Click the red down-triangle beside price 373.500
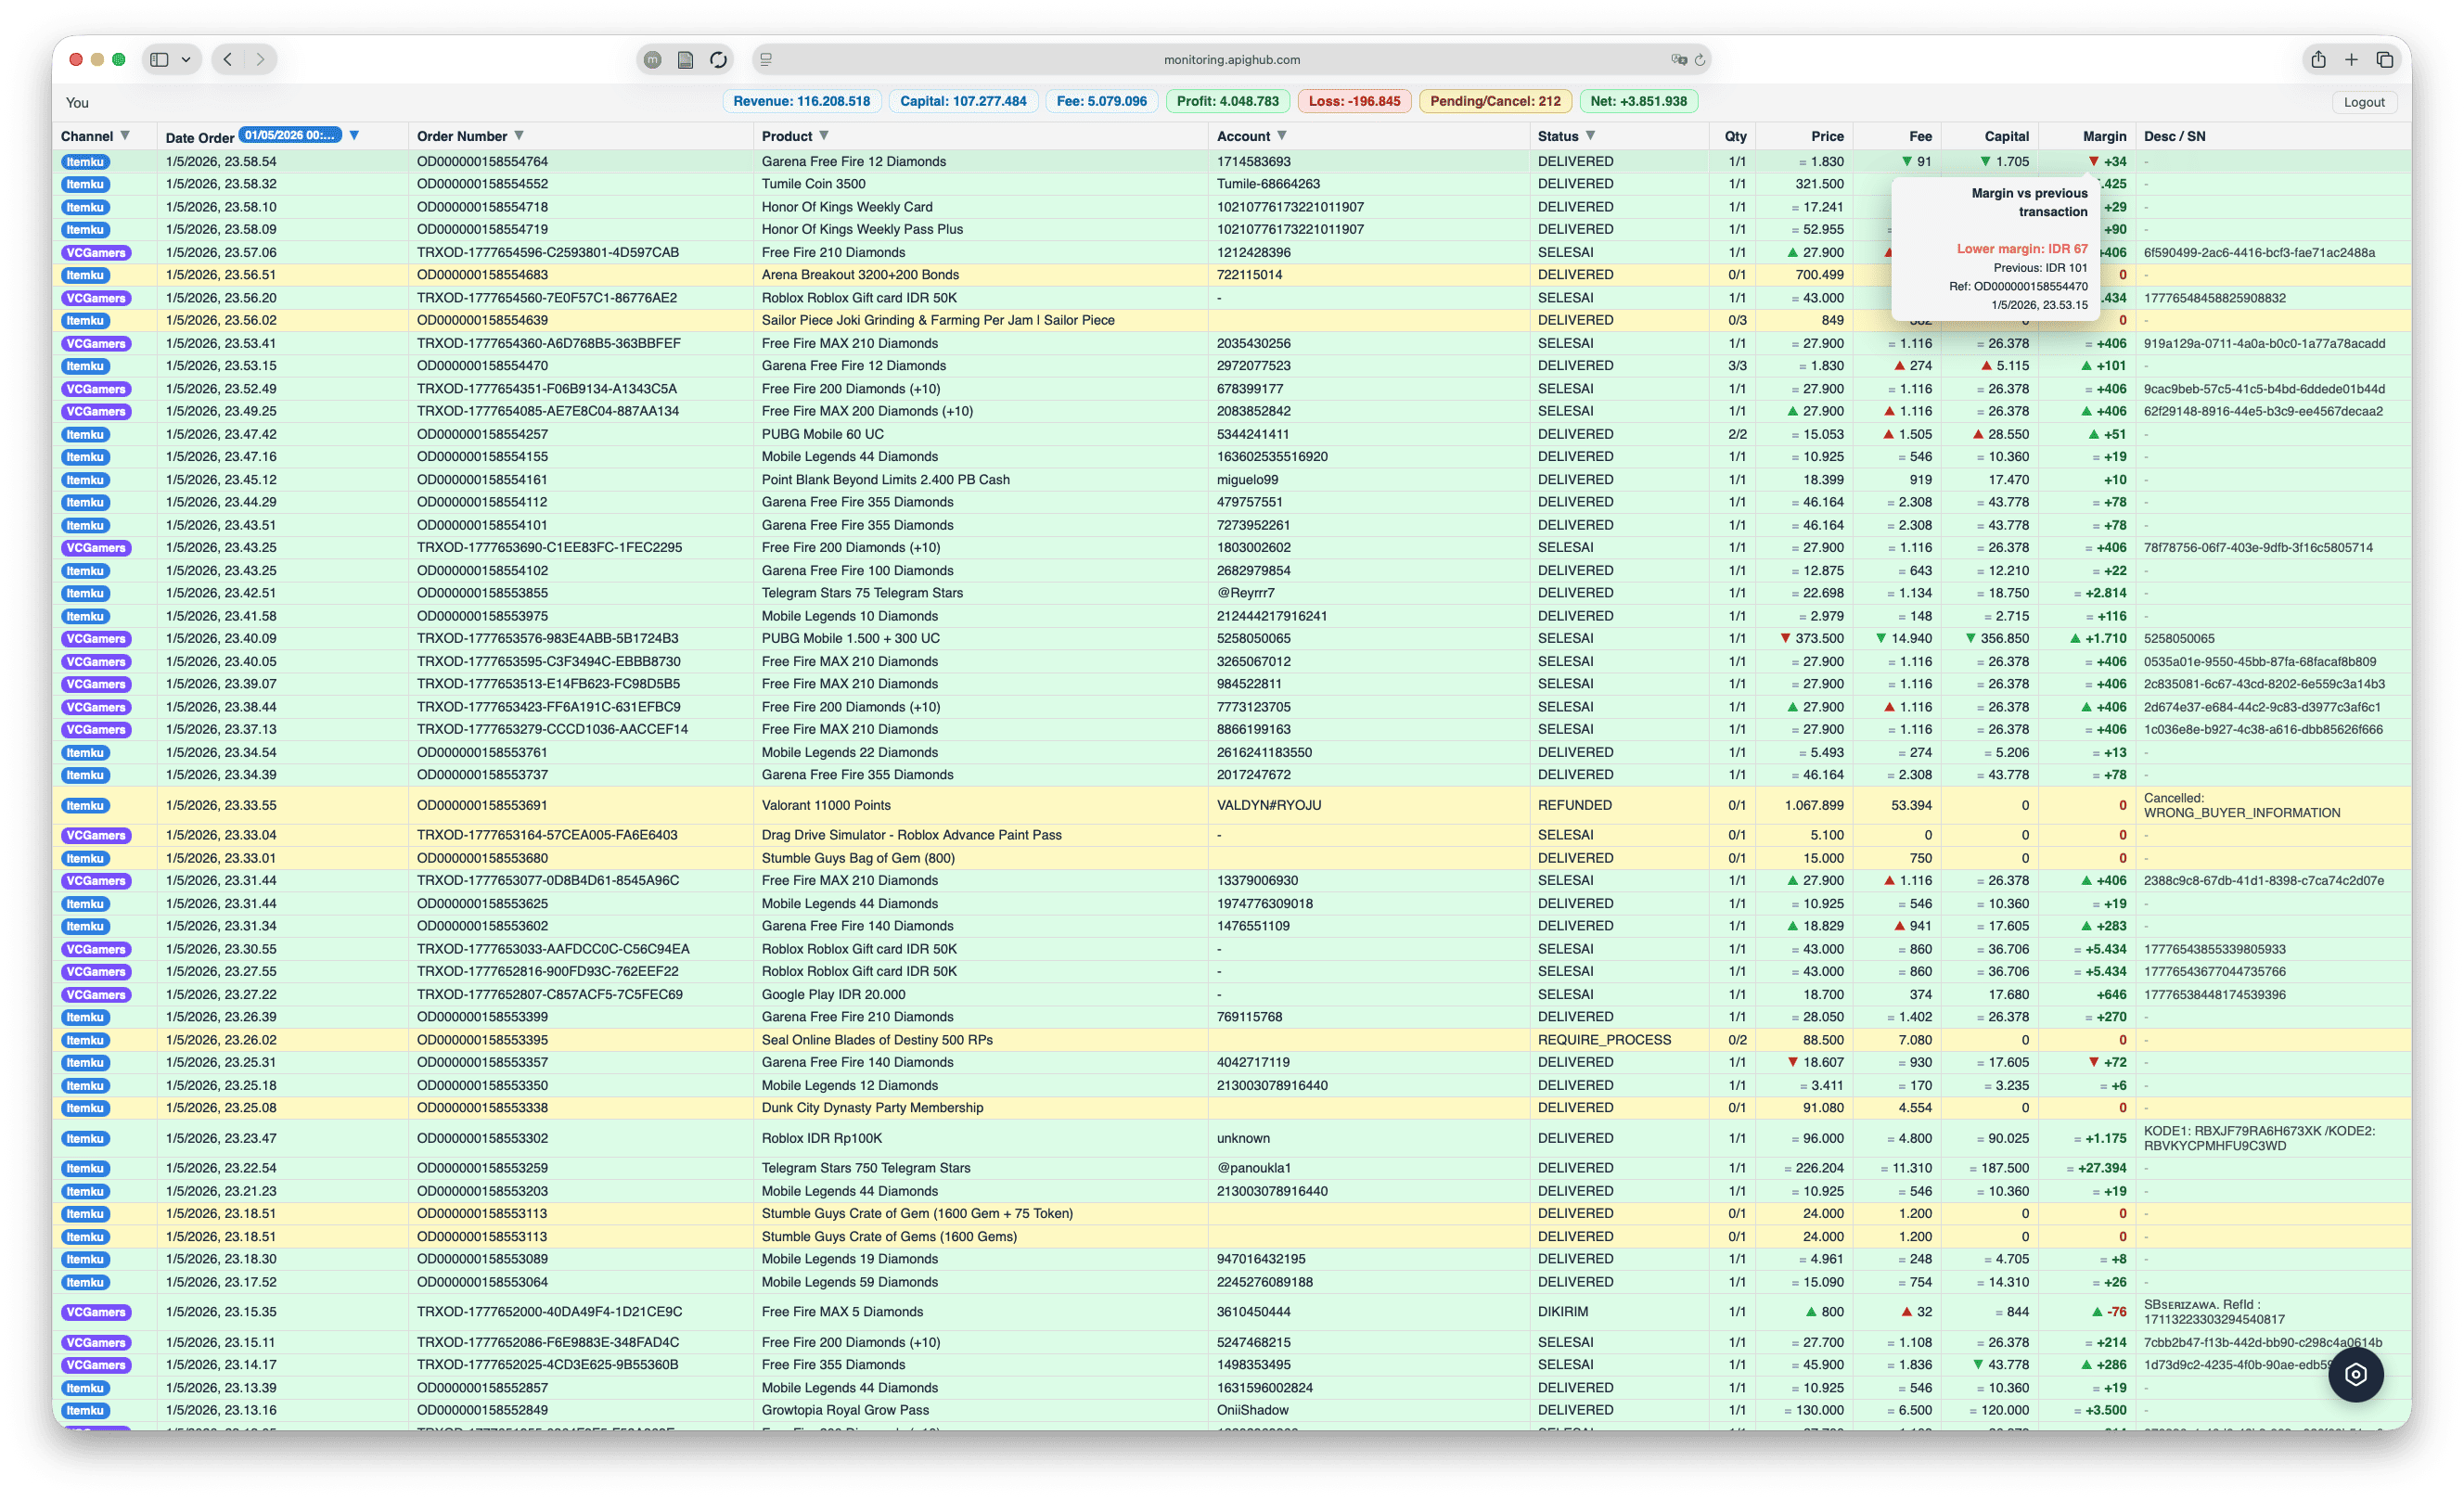Viewport: 2464px width, 1499px height. pos(1785,638)
